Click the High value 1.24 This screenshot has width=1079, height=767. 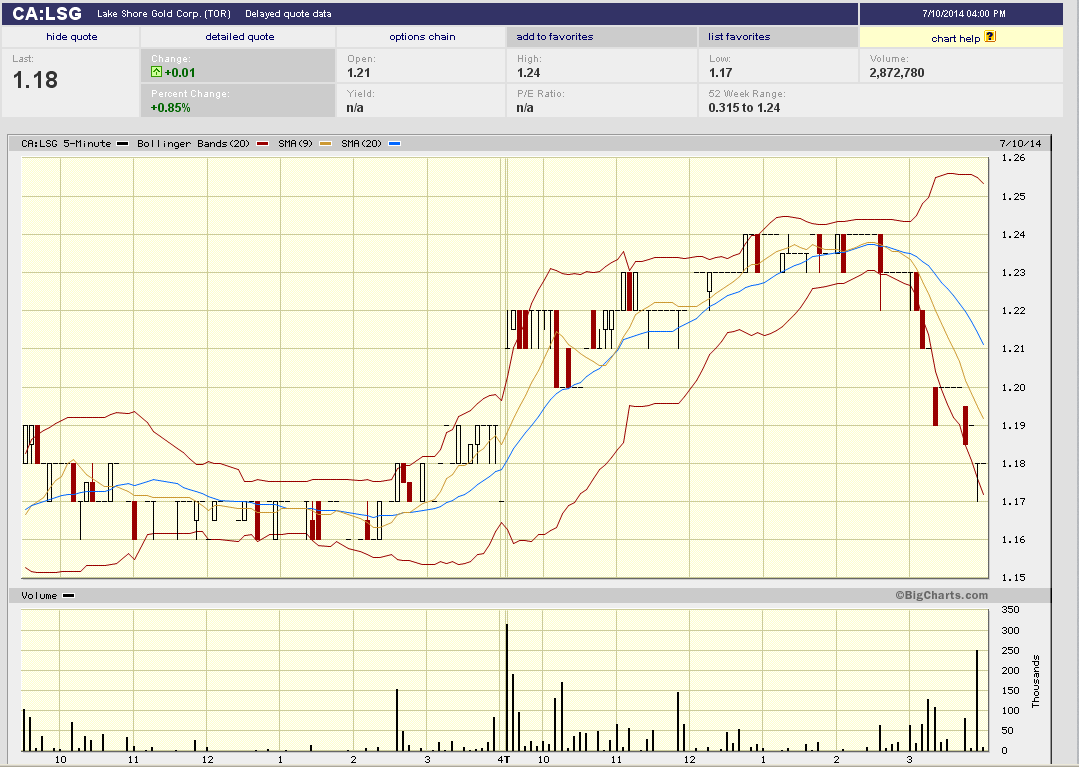pos(528,72)
